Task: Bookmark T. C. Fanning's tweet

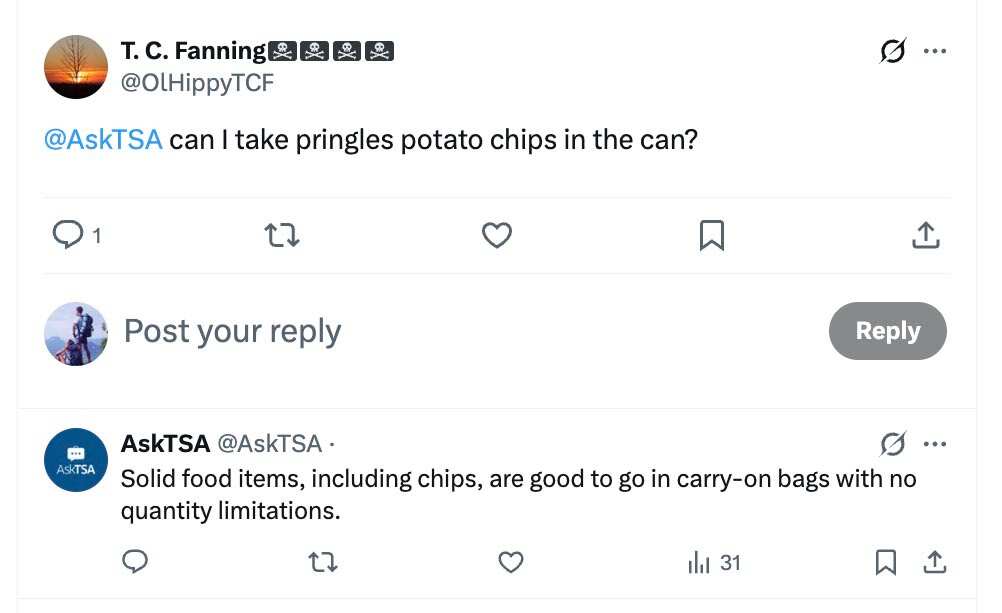Action: (x=711, y=235)
